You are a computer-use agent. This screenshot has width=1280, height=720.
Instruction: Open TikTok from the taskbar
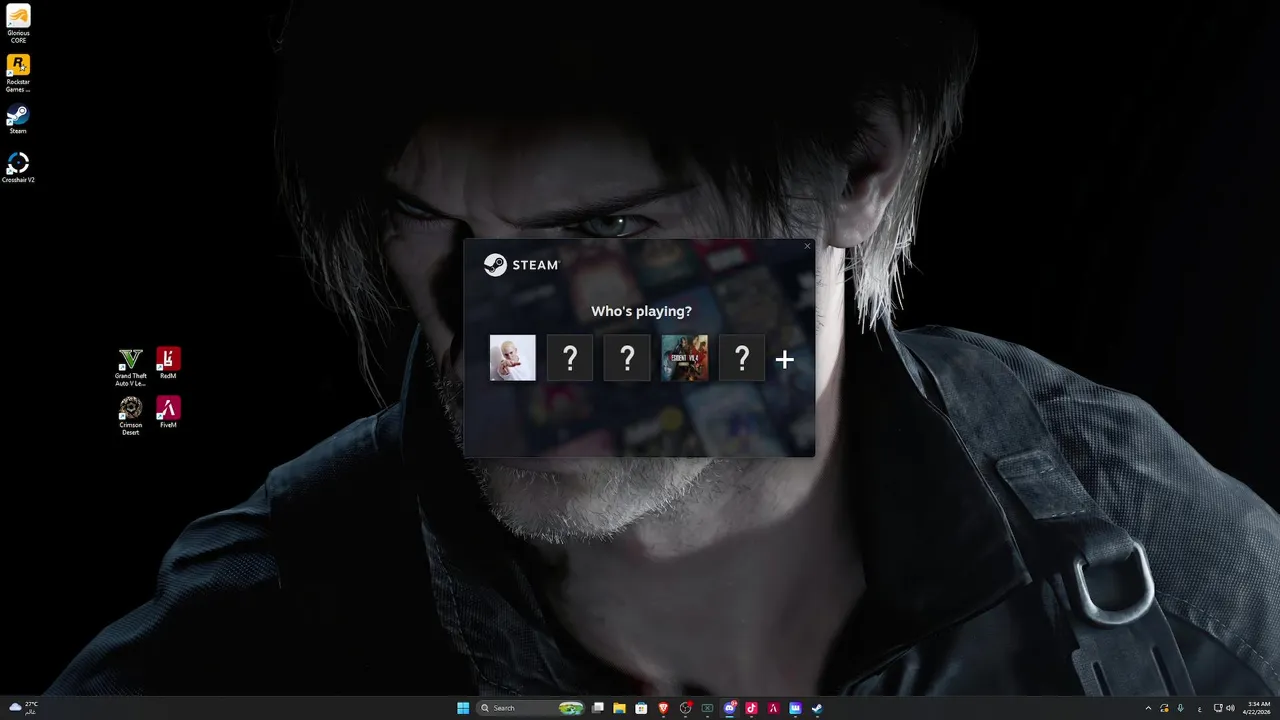pyautogui.click(x=751, y=708)
